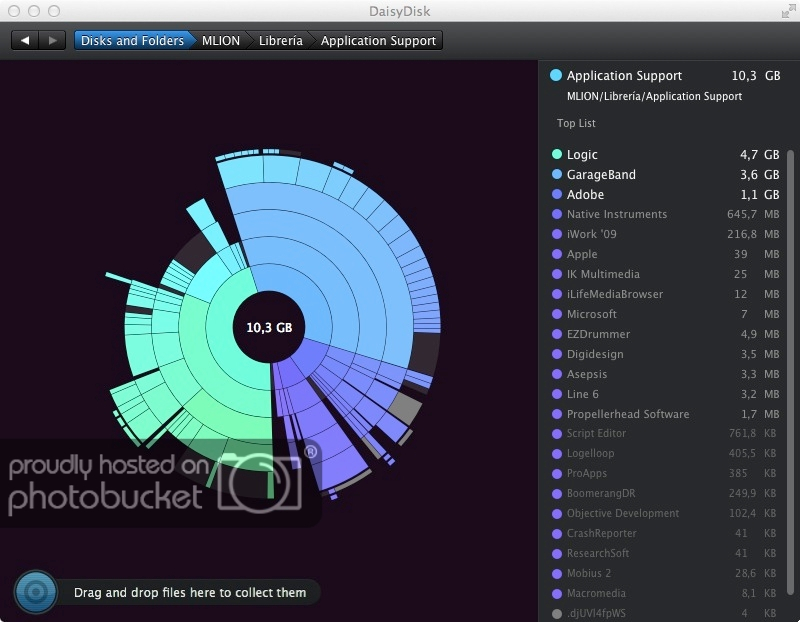Click the Top List vertical scrollbar

point(791,300)
